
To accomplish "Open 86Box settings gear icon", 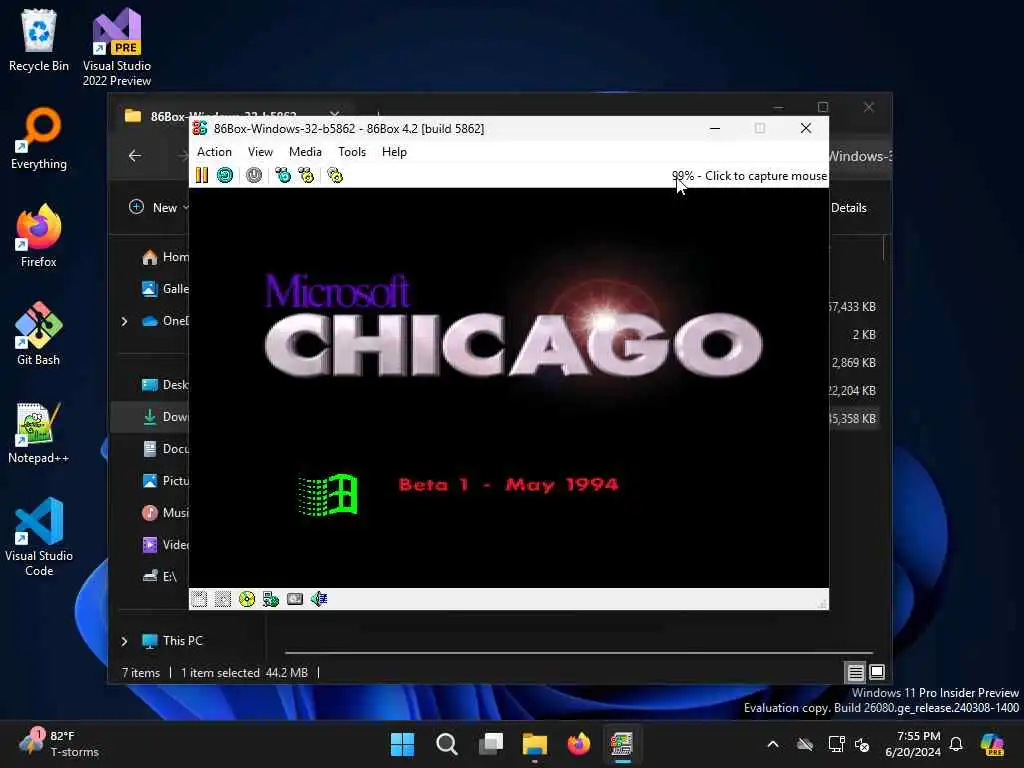I will 335,175.
